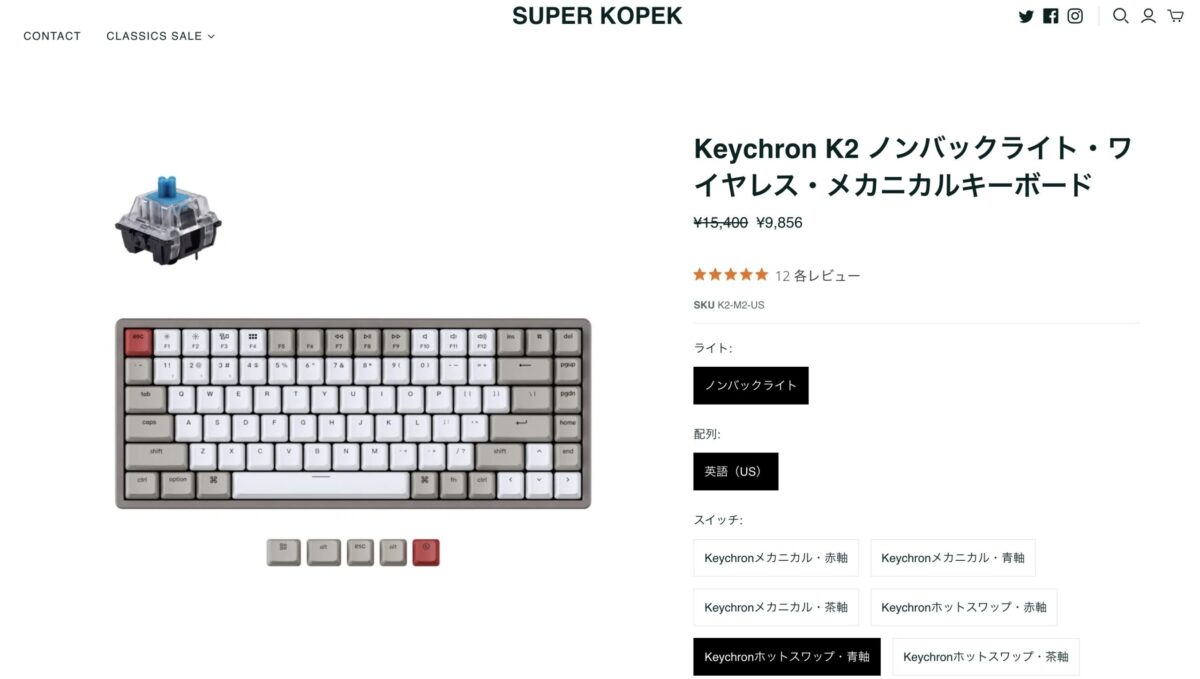Screen dimensions: 1200x679
Task: Open the shopping cart icon
Action: [1175, 16]
